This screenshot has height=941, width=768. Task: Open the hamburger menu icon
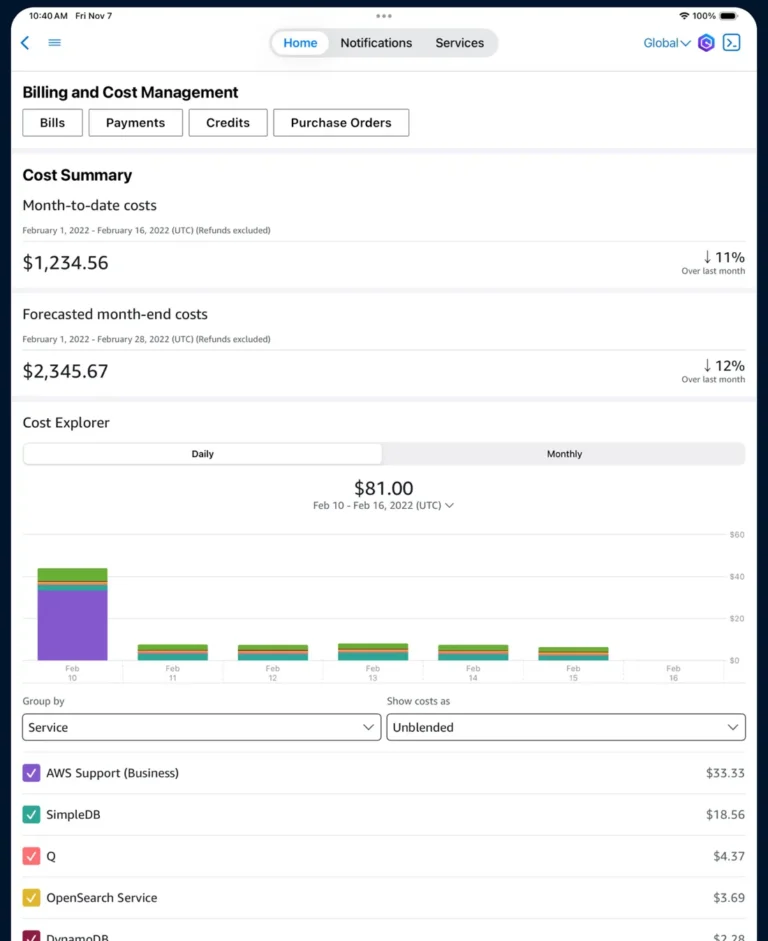(x=55, y=43)
